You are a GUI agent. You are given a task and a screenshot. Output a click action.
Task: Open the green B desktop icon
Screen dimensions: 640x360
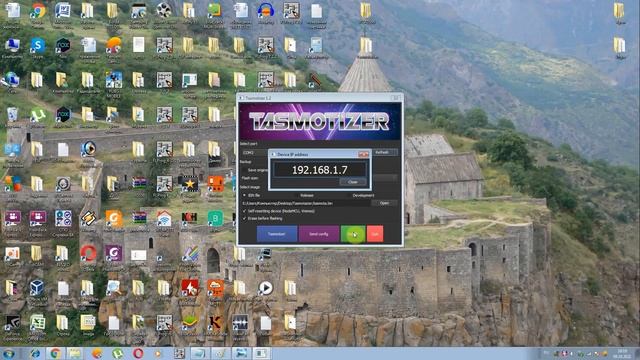215,218
